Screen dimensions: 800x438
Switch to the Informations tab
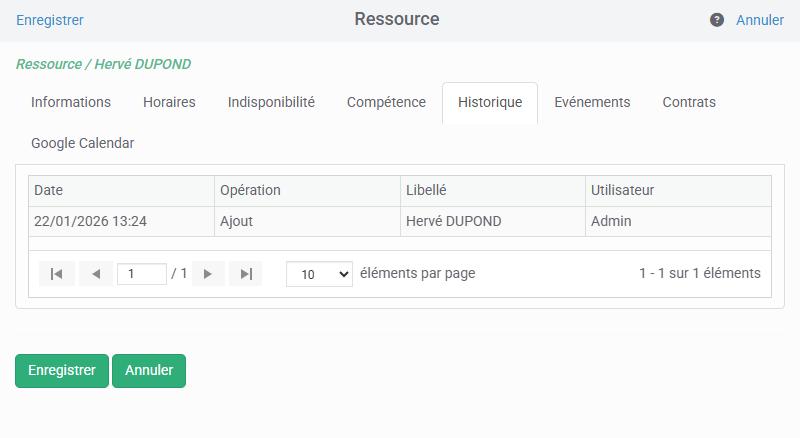tap(71, 102)
